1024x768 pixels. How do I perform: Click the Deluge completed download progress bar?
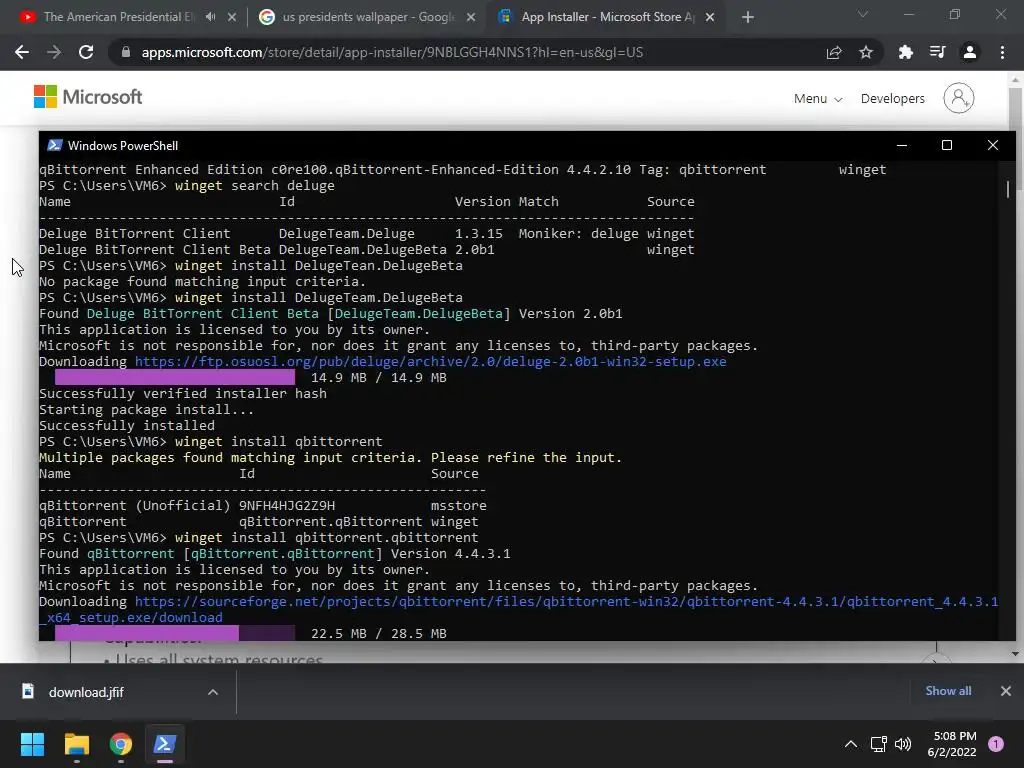pos(174,377)
